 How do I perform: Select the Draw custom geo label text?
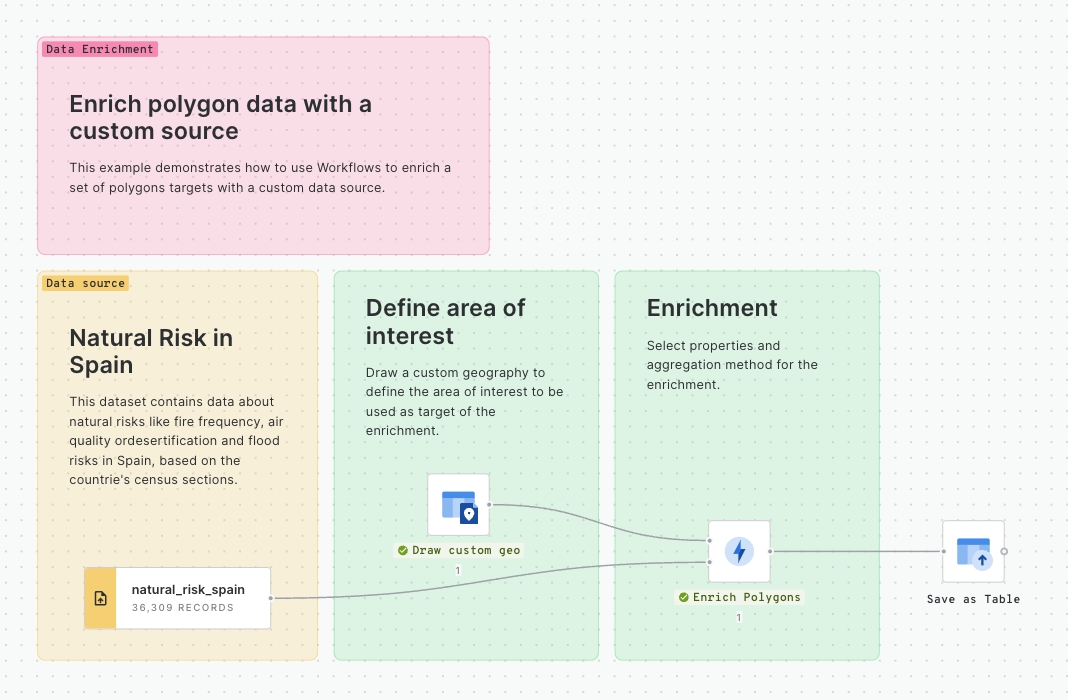coord(466,550)
